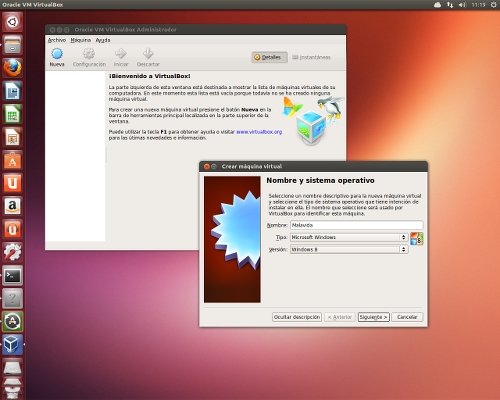Click the Nueva toolbar icon in VirtualBox

pyautogui.click(x=57, y=57)
